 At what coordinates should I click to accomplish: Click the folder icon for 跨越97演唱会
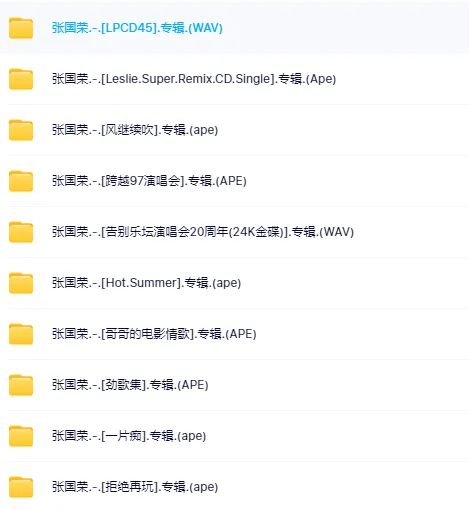[x=21, y=181]
